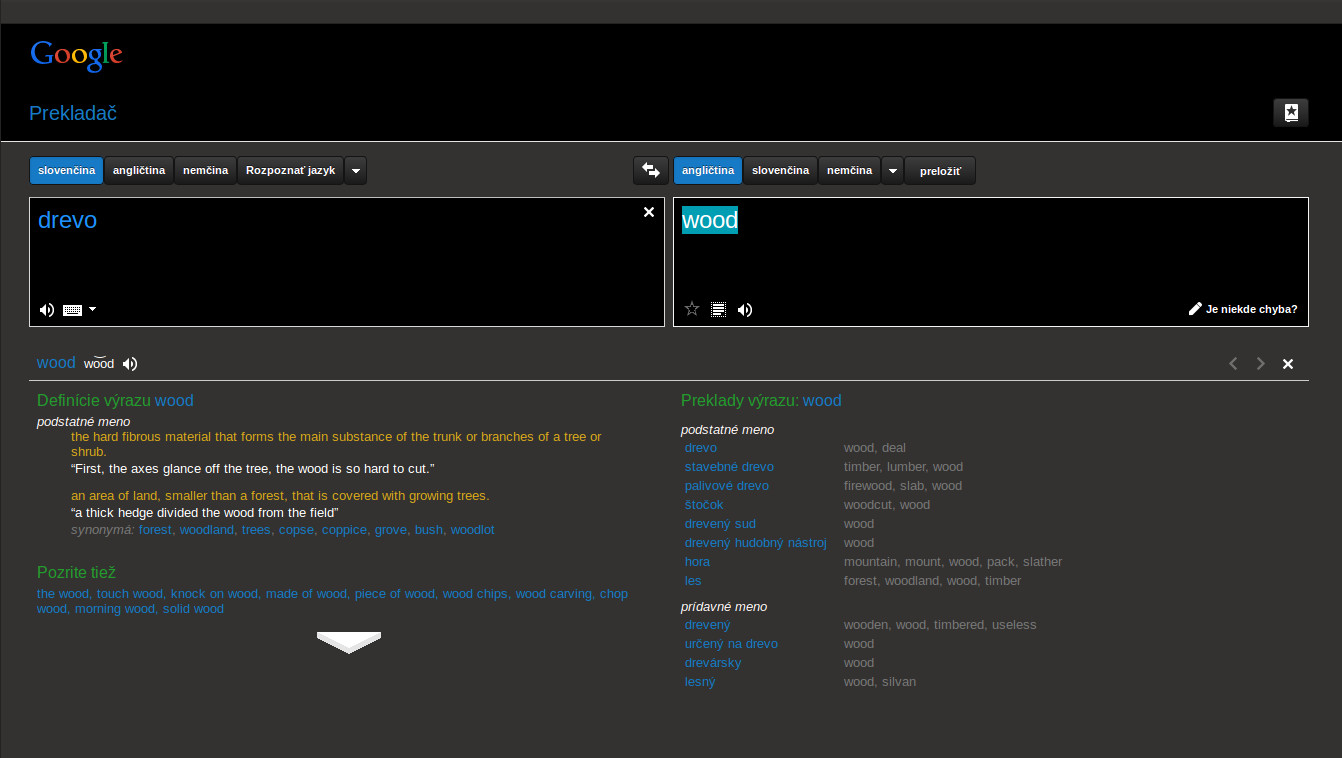Open synonym woodlot
Screen dimensions: 1342x758
472,530
